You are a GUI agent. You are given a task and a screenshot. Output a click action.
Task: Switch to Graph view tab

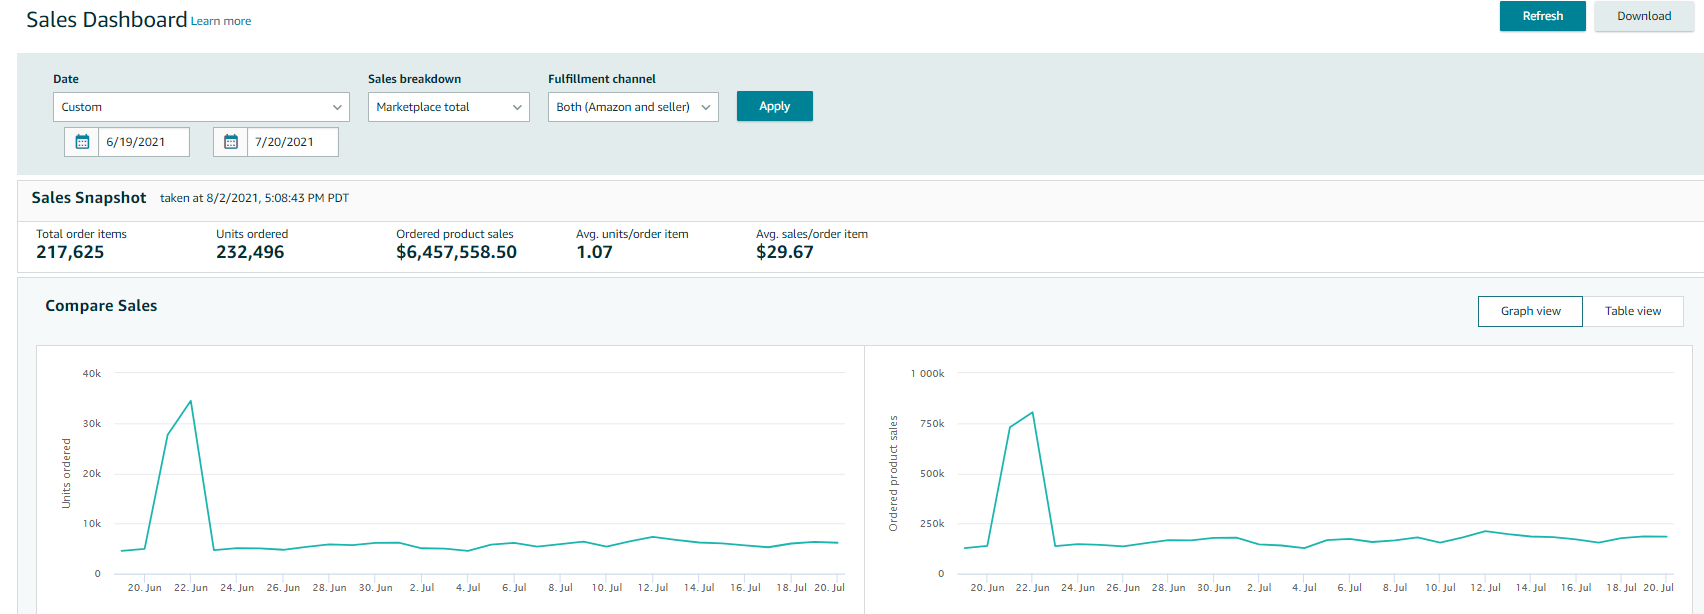coord(1530,311)
